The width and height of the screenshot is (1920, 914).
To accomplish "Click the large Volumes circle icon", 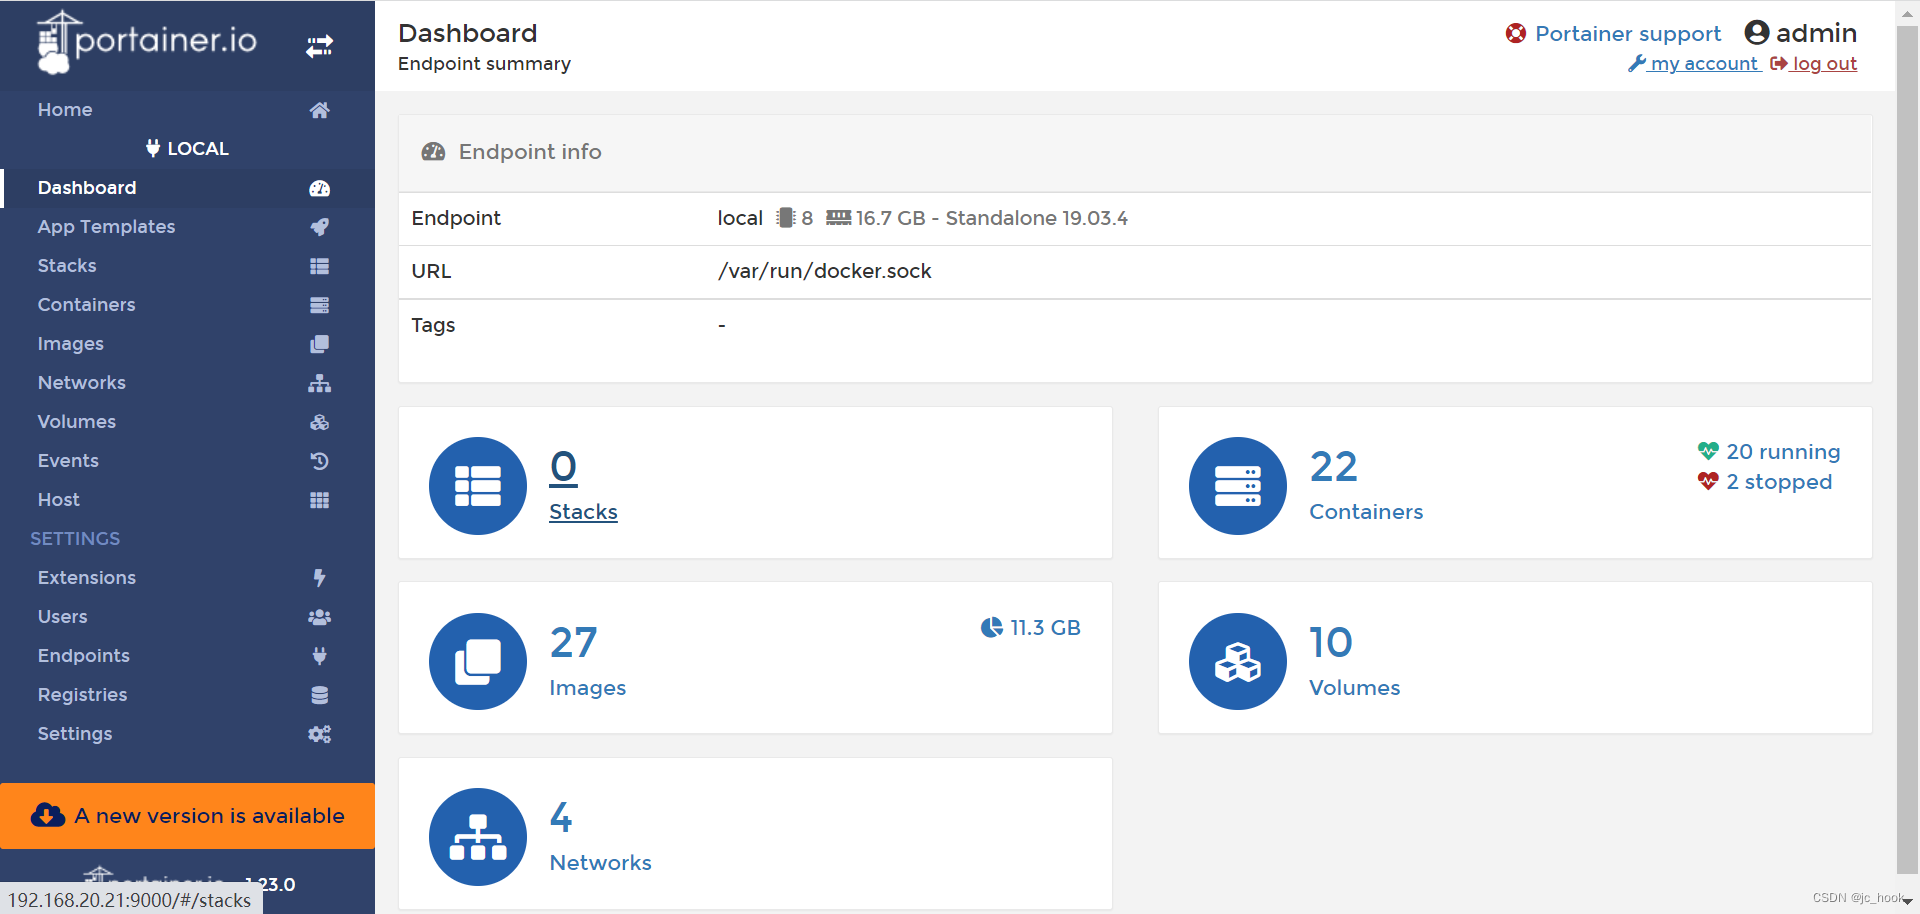I will (1238, 661).
